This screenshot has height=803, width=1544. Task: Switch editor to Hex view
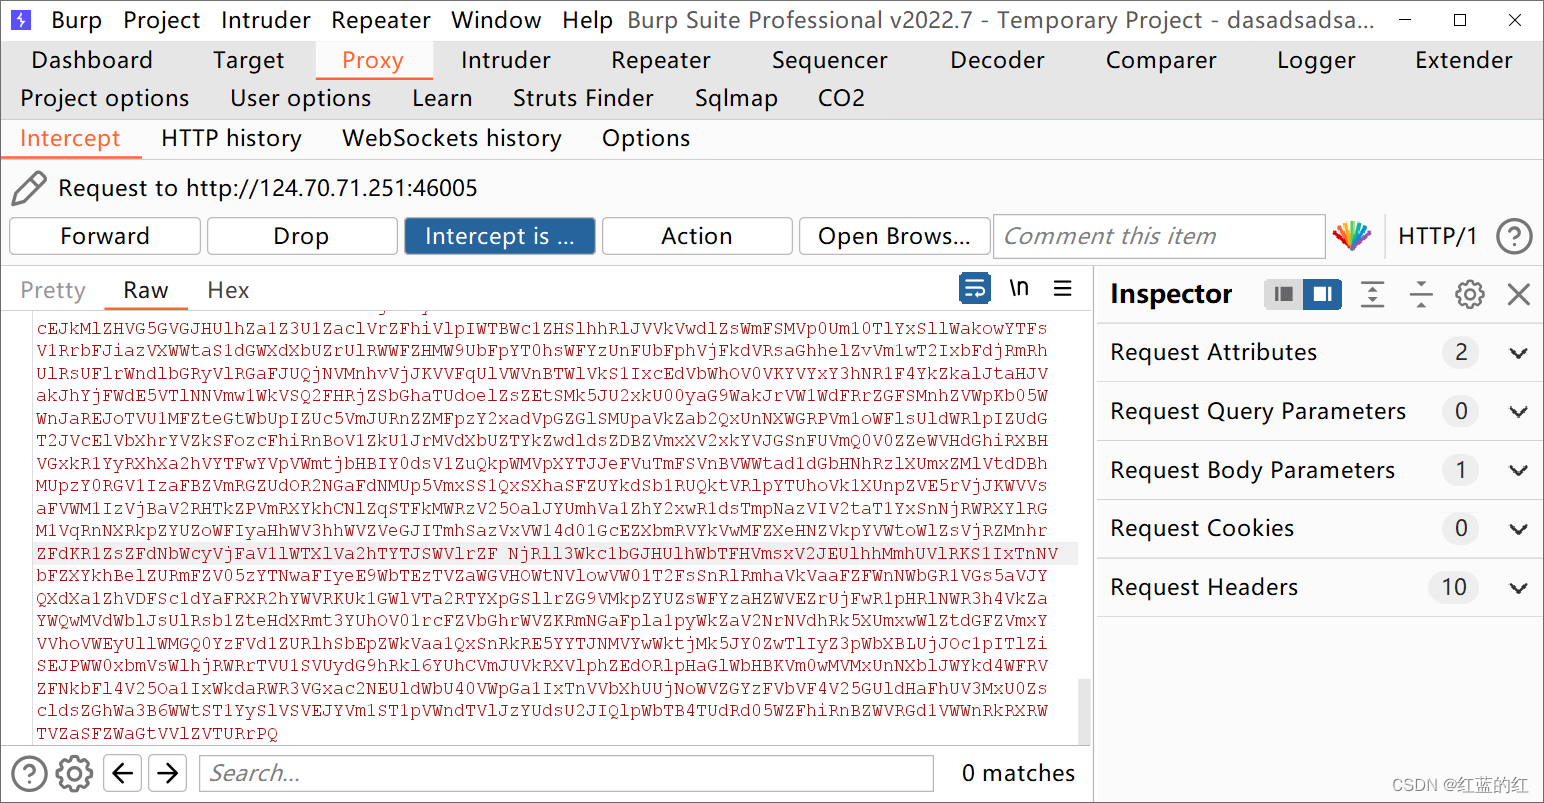point(228,290)
